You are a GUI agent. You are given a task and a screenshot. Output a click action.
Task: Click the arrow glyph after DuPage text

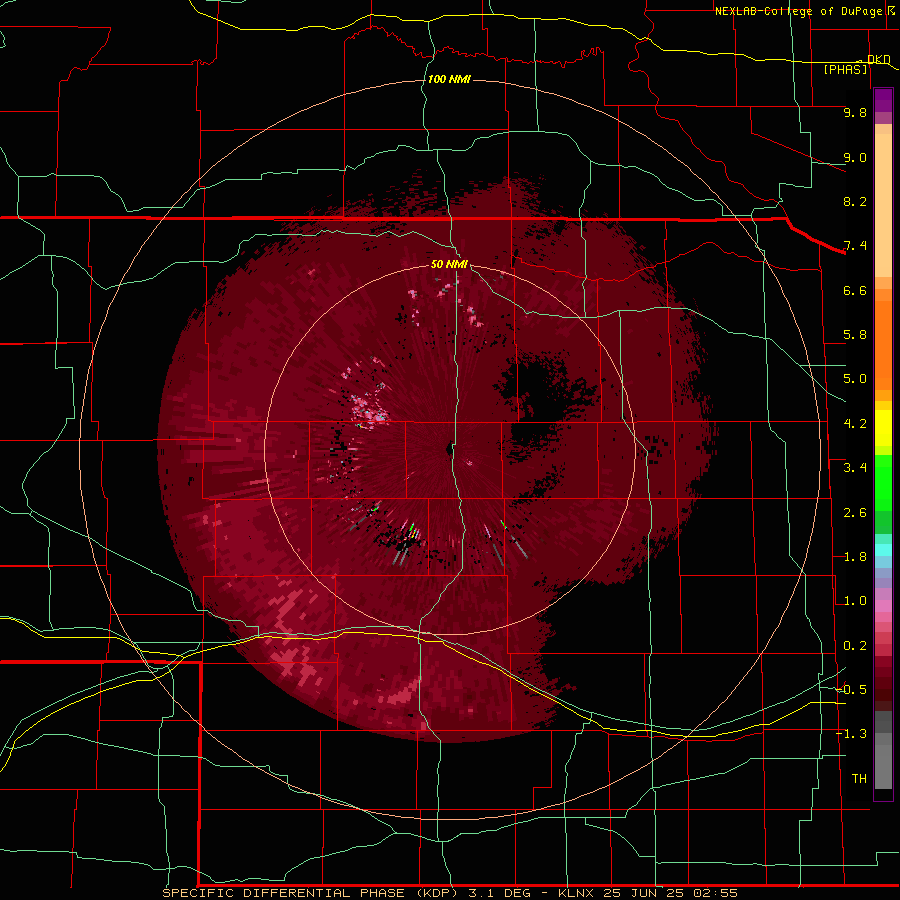[x=890, y=10]
